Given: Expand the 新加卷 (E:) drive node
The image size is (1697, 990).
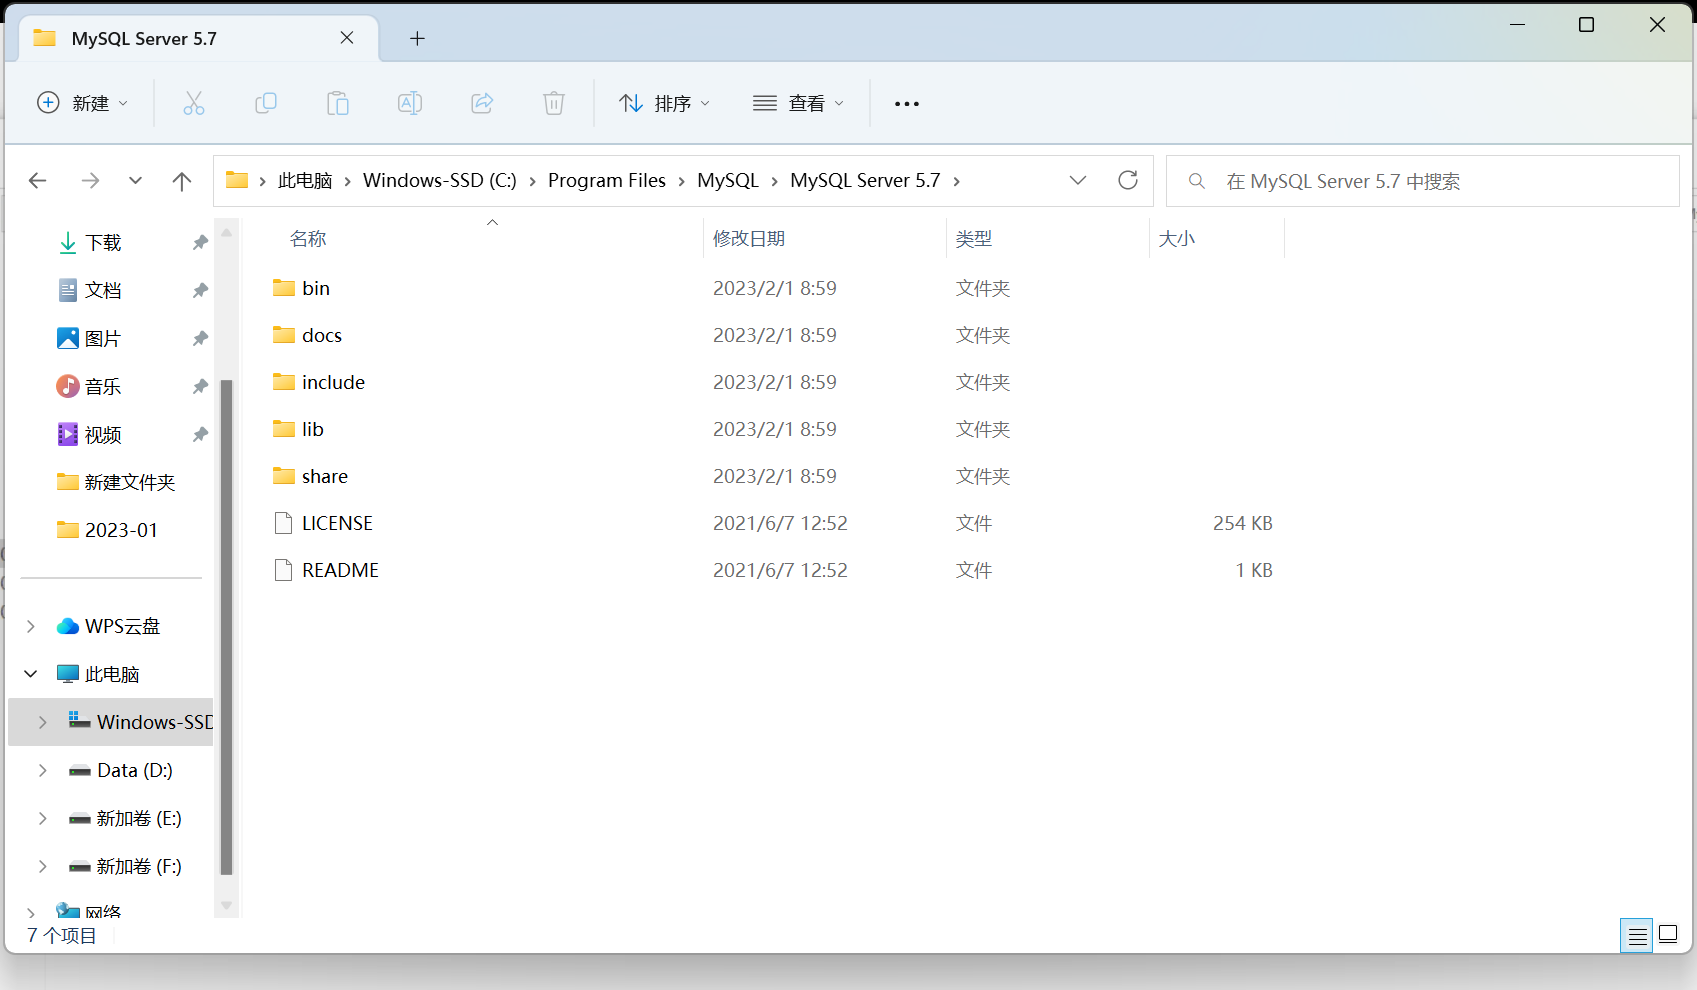Looking at the screenshot, I should 43,818.
